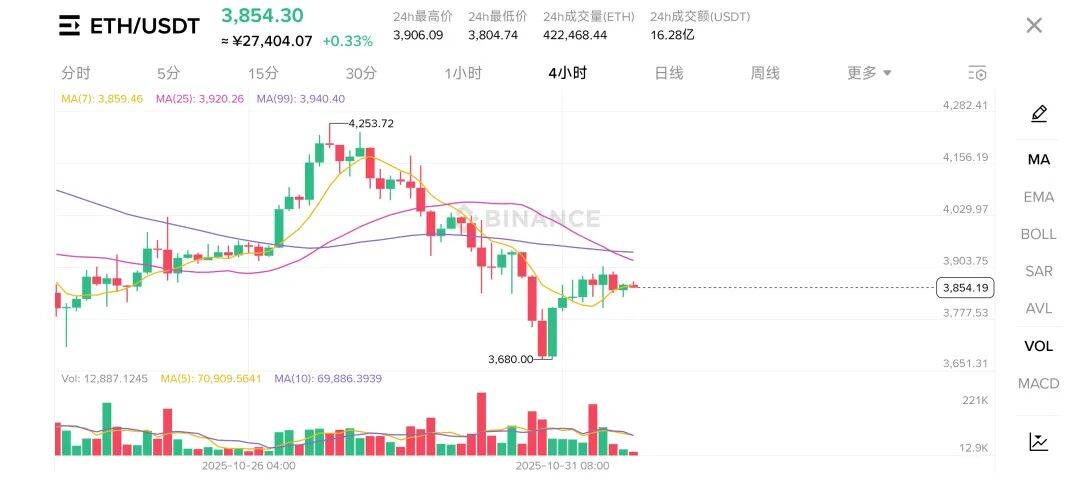
Task: Enable the MACD sub-chart indicator
Action: [1038, 383]
